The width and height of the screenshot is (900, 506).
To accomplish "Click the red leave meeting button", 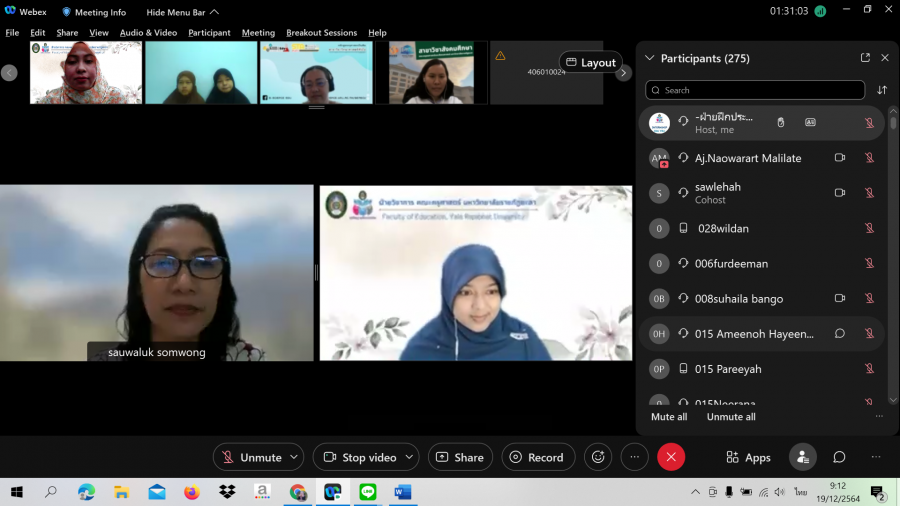I will click(x=671, y=457).
